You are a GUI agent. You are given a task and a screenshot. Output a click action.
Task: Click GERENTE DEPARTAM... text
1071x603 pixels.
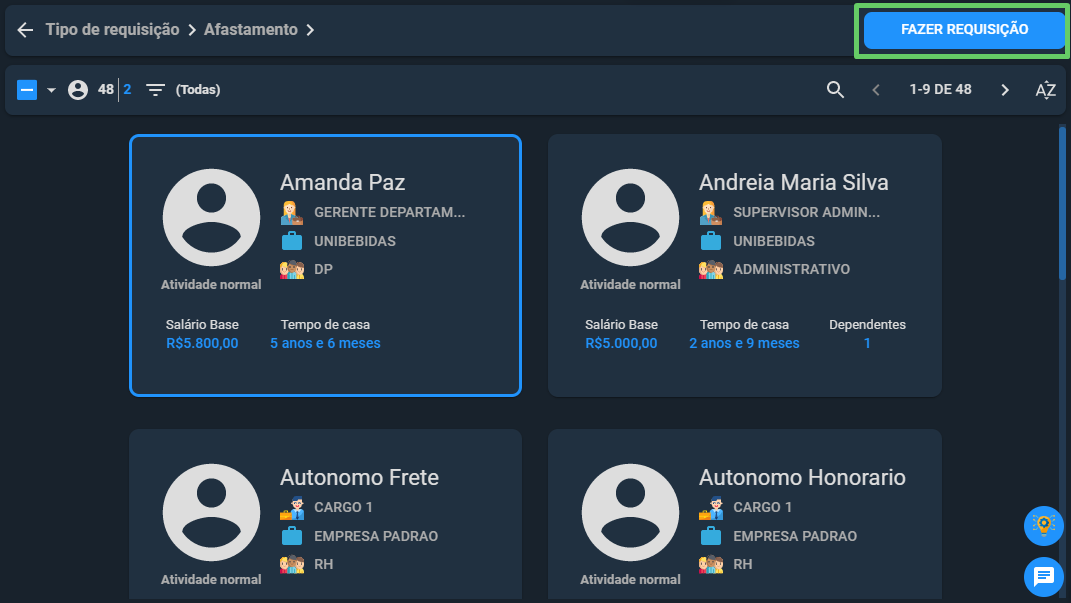(389, 212)
